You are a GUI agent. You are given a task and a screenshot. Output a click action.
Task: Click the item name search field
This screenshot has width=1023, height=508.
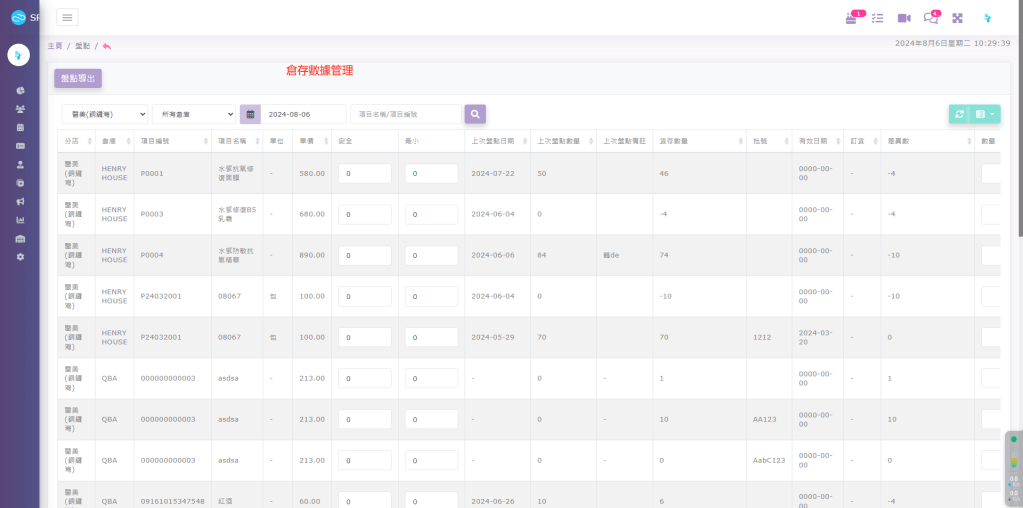pos(405,114)
